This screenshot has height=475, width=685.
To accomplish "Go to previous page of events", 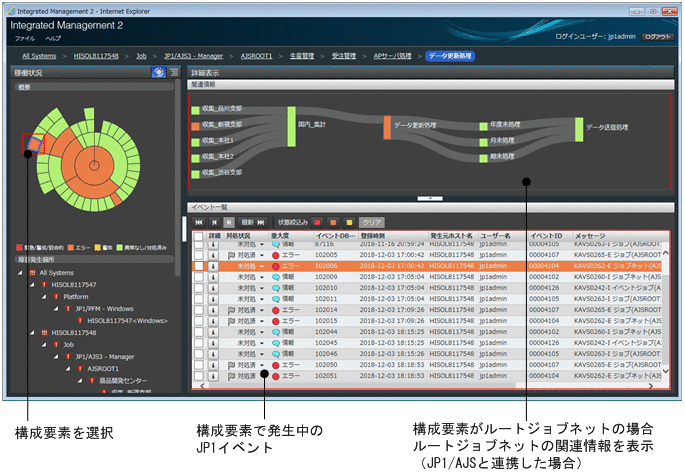I will (214, 222).
